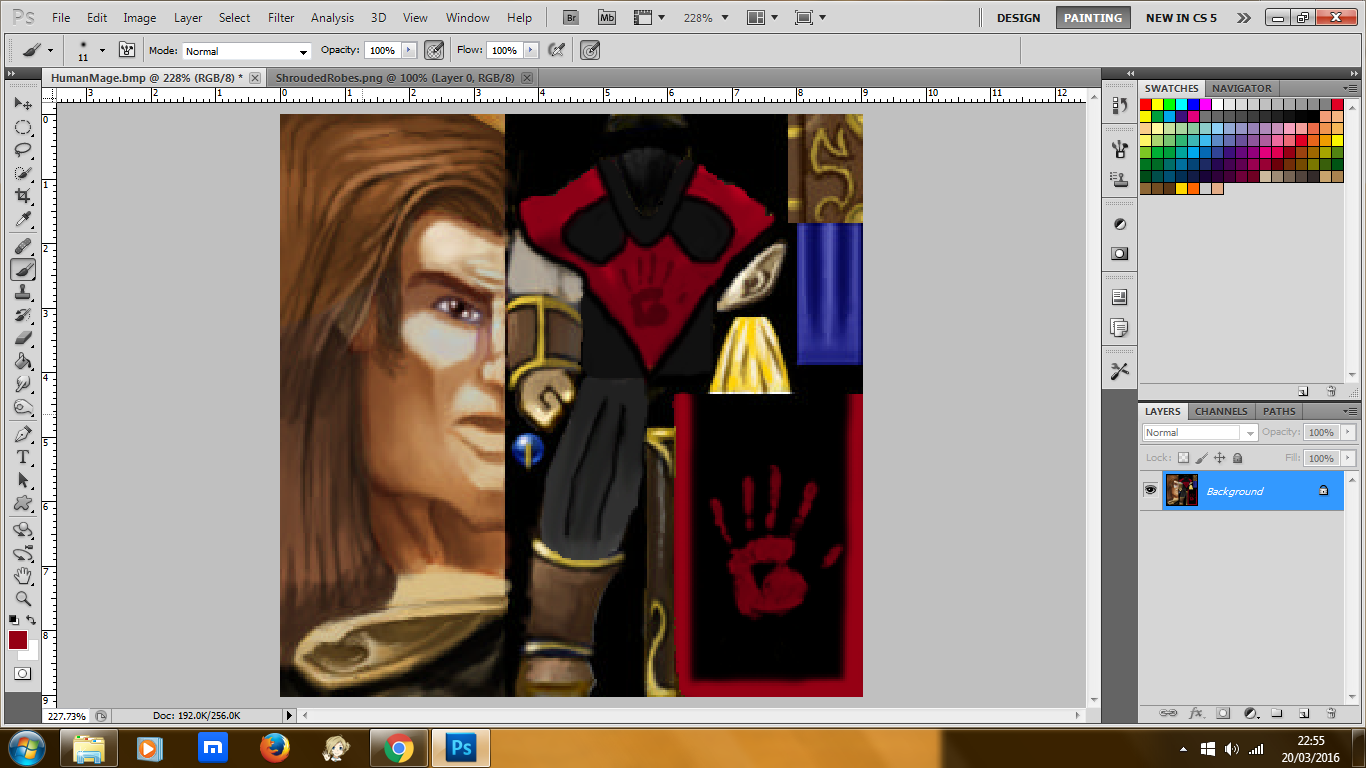Open the Image menu
Screen dimensions: 1366x768
(139, 18)
